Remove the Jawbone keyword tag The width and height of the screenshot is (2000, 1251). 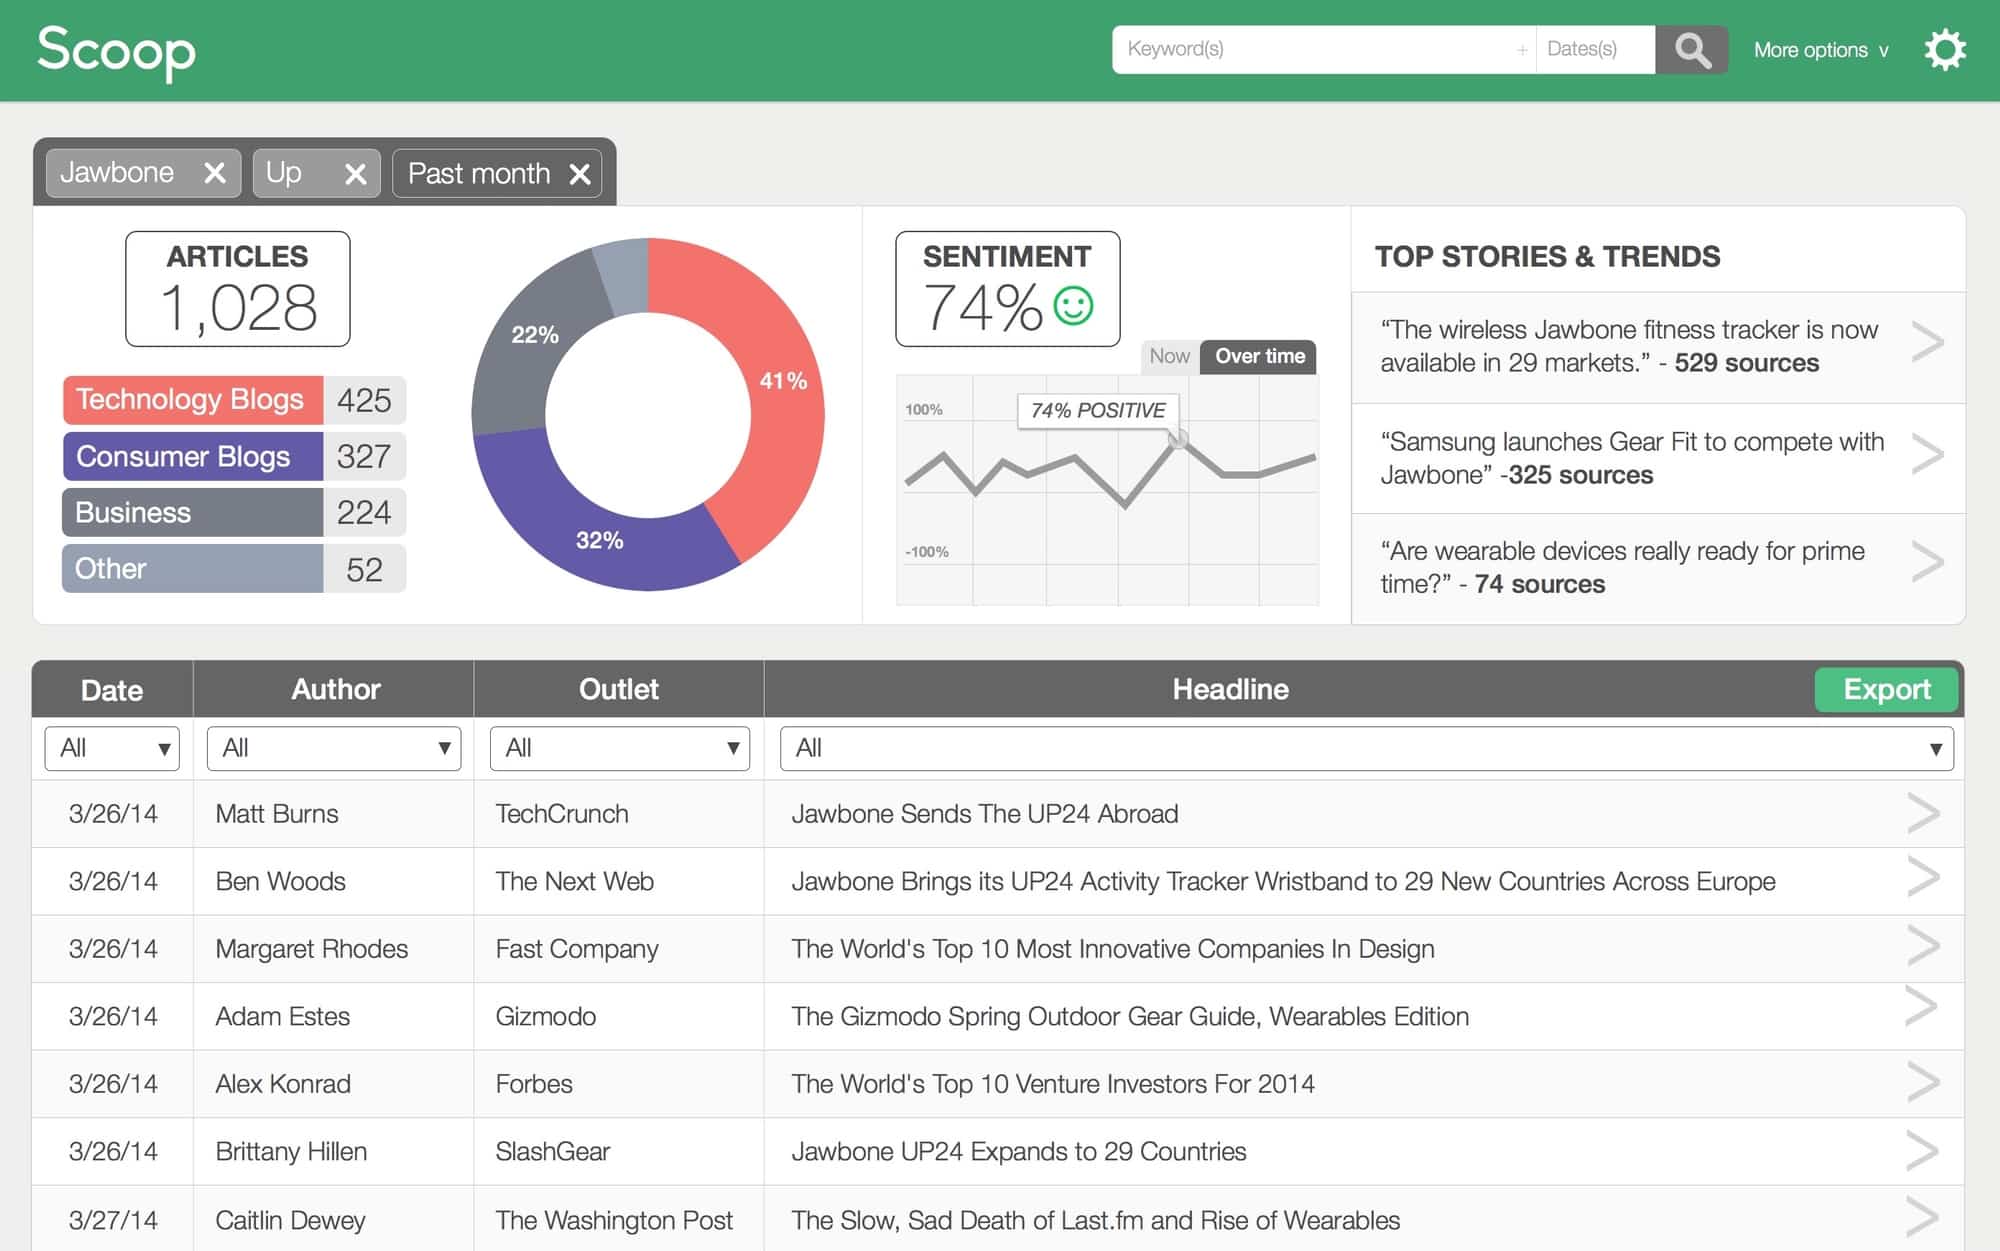click(x=214, y=174)
